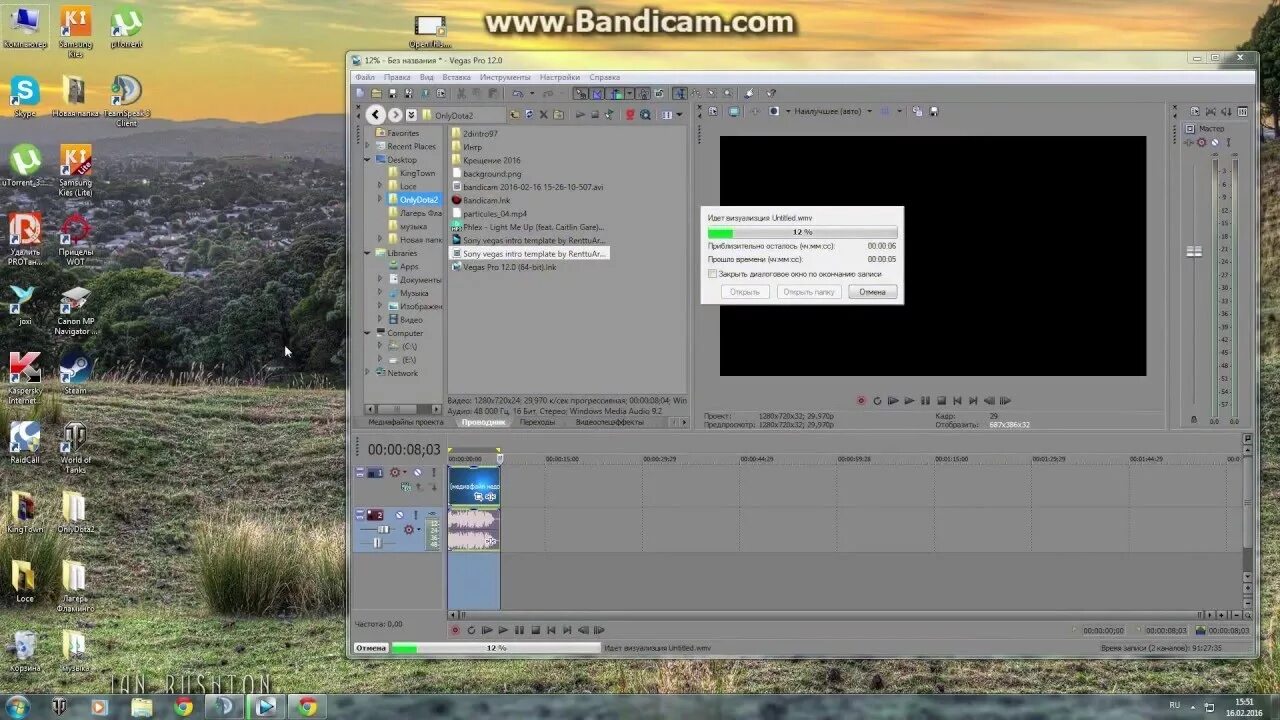This screenshot has height=720, width=1280.
Task: Click the Undo arrow in main toolbar
Action: 518,93
